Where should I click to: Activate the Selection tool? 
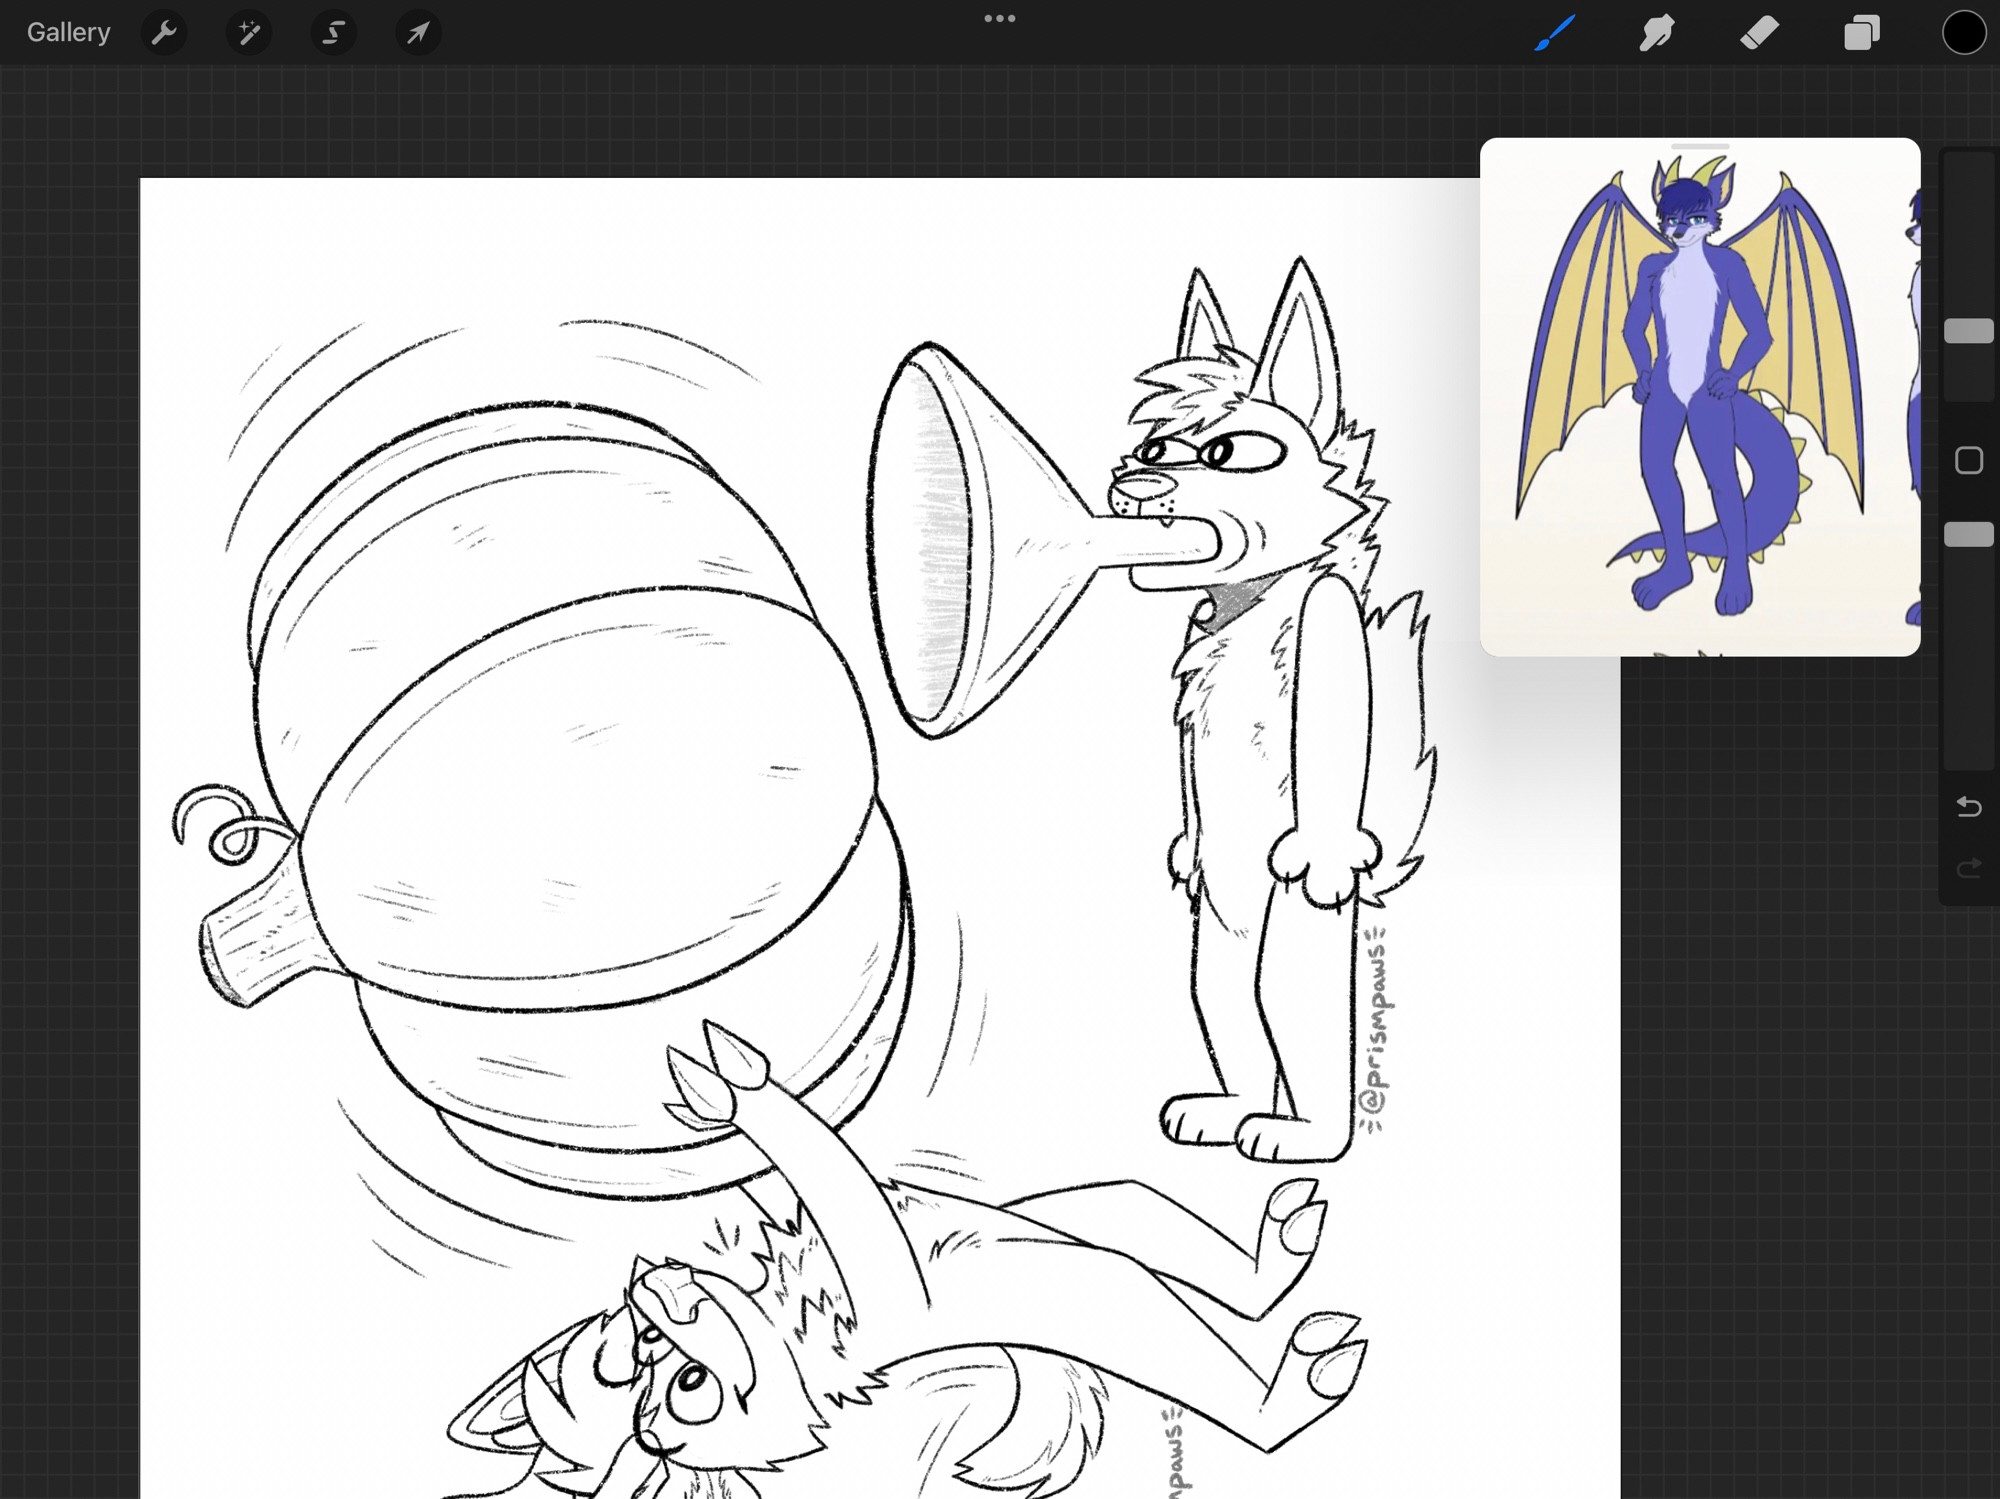333,33
